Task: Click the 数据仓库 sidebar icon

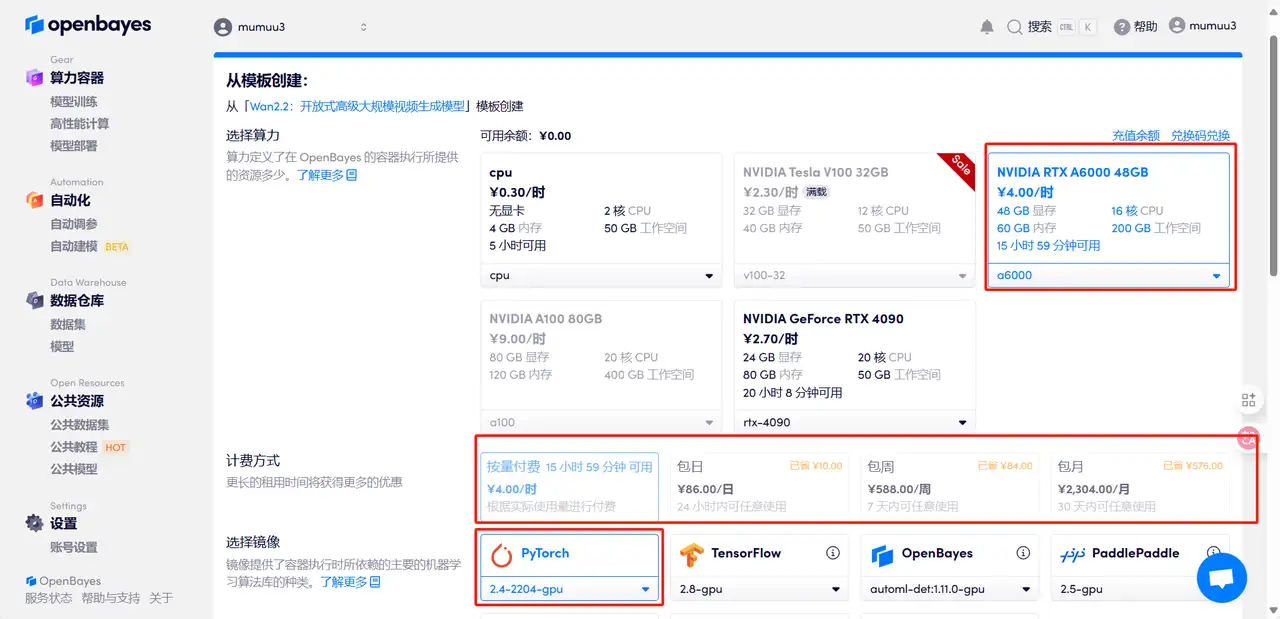Action: [35, 301]
